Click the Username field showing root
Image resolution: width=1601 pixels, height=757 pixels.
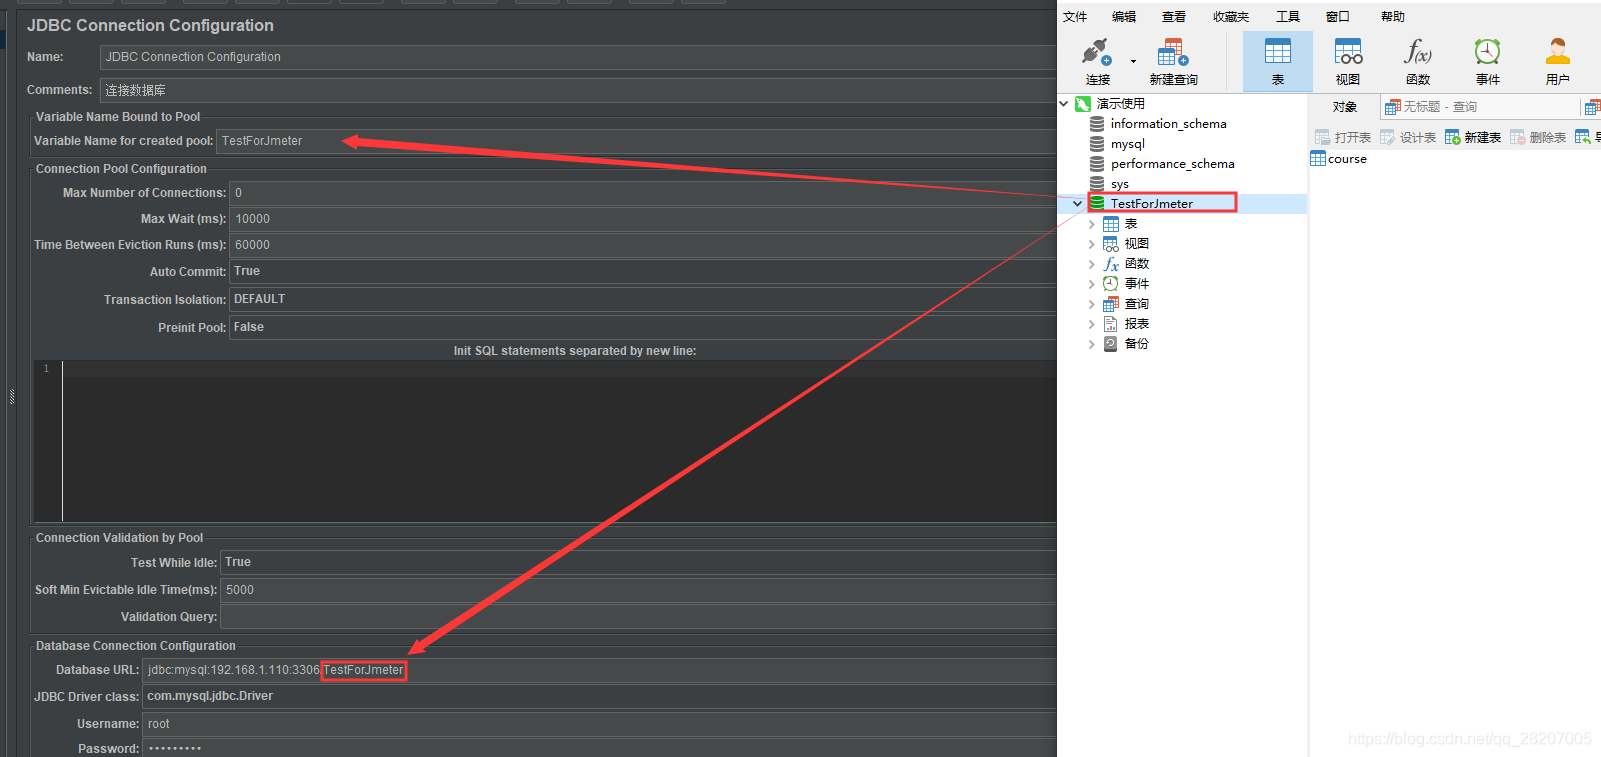[x=599, y=724]
